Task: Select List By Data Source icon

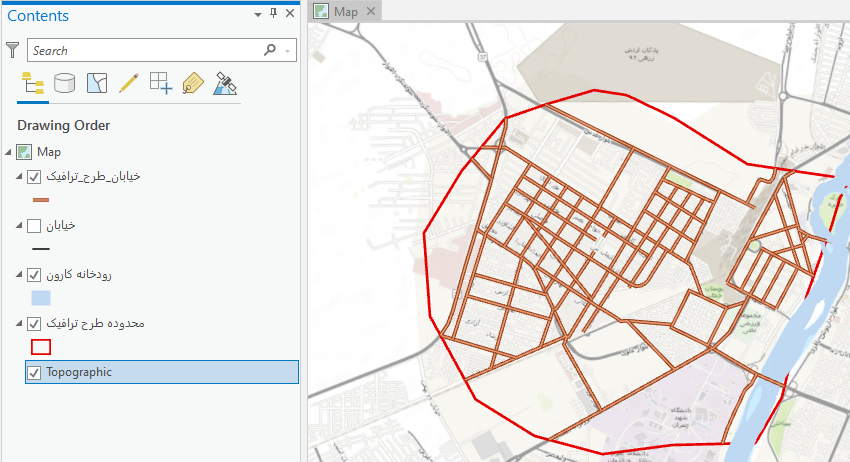Action: tap(64, 83)
